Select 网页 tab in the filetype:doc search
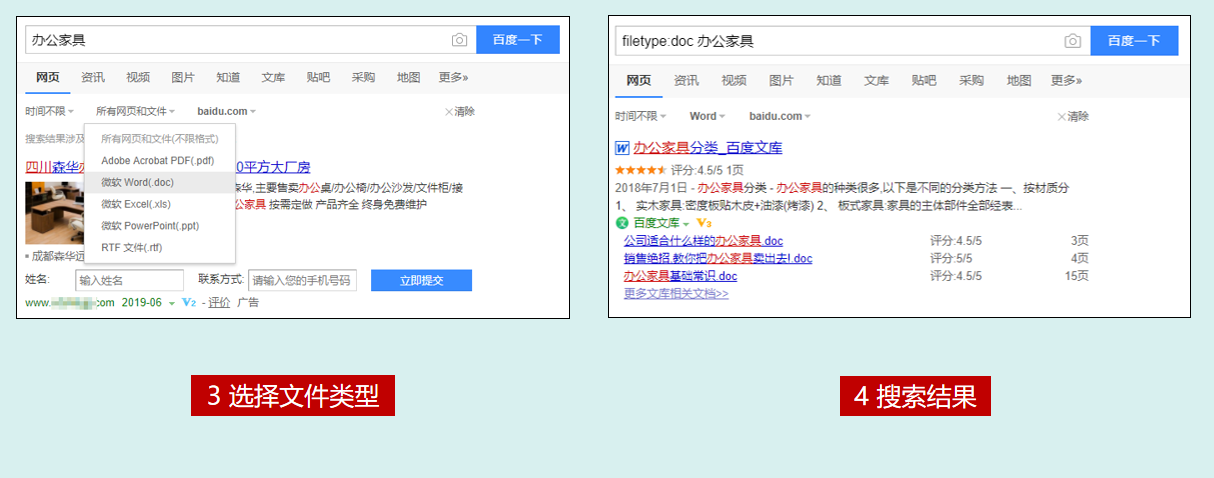Image resolution: width=1214 pixels, height=478 pixels. click(x=638, y=81)
